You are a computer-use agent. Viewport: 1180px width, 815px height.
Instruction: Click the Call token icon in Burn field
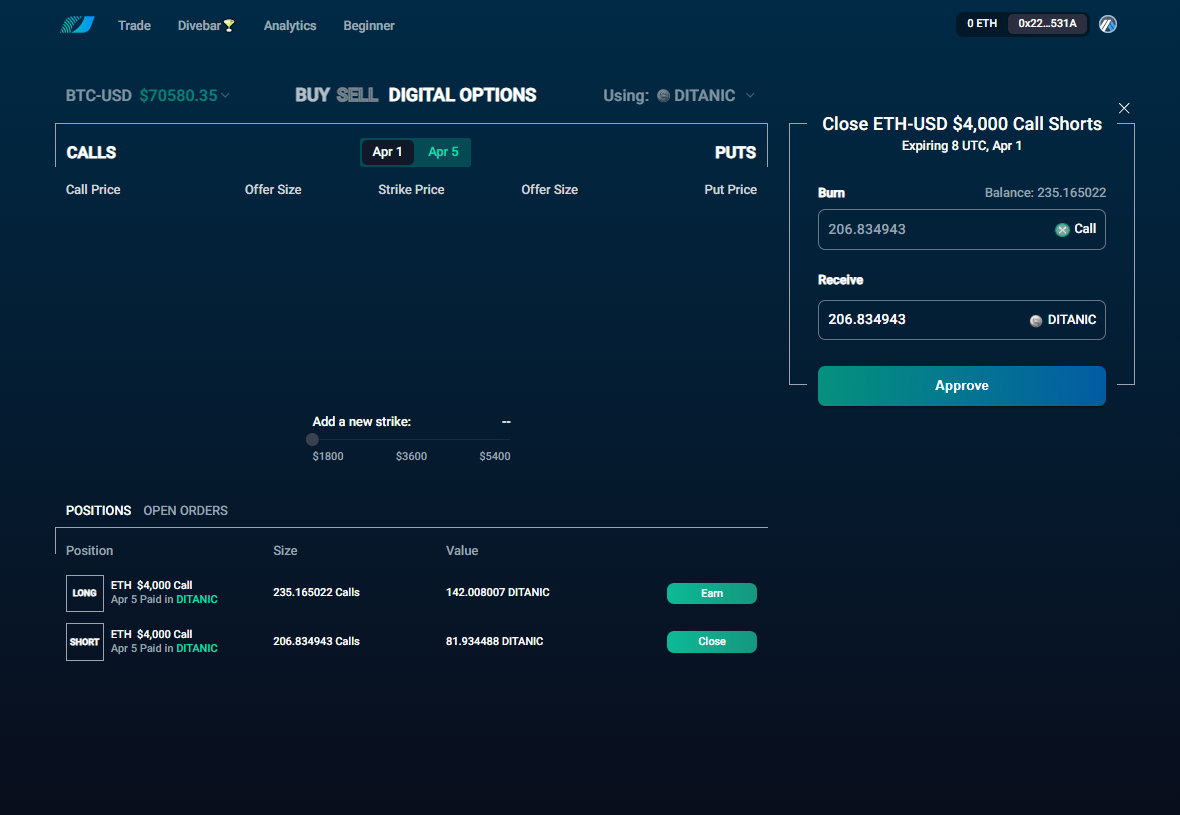click(x=1062, y=229)
